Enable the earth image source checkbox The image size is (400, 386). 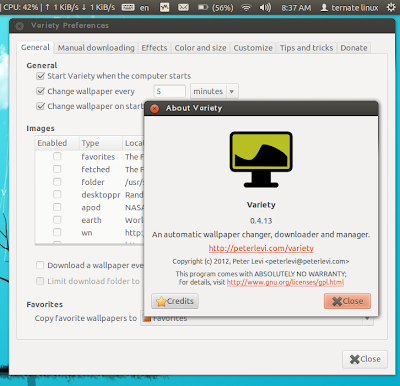(x=57, y=219)
